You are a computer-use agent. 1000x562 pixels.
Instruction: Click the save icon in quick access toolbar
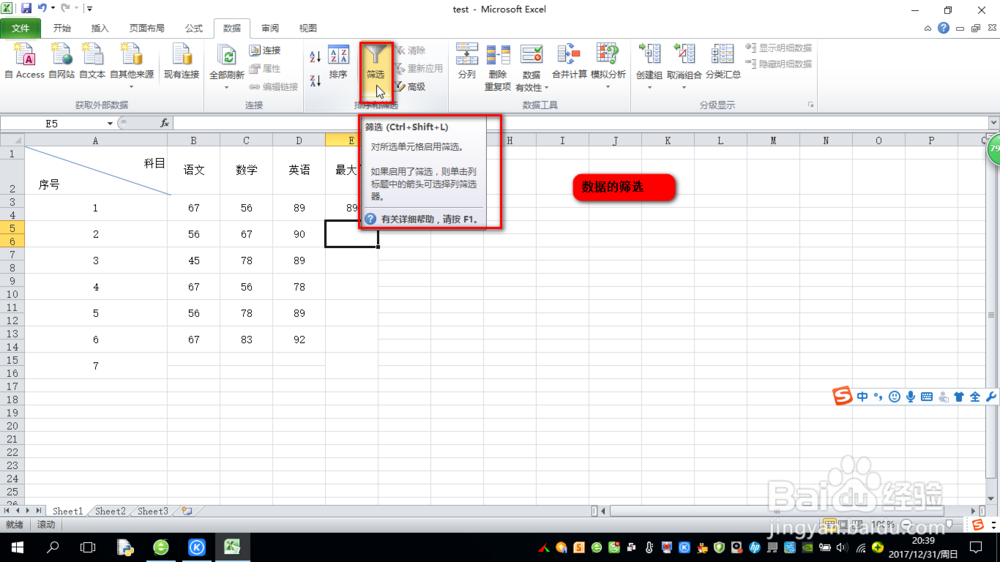pyautogui.click(x=26, y=8)
